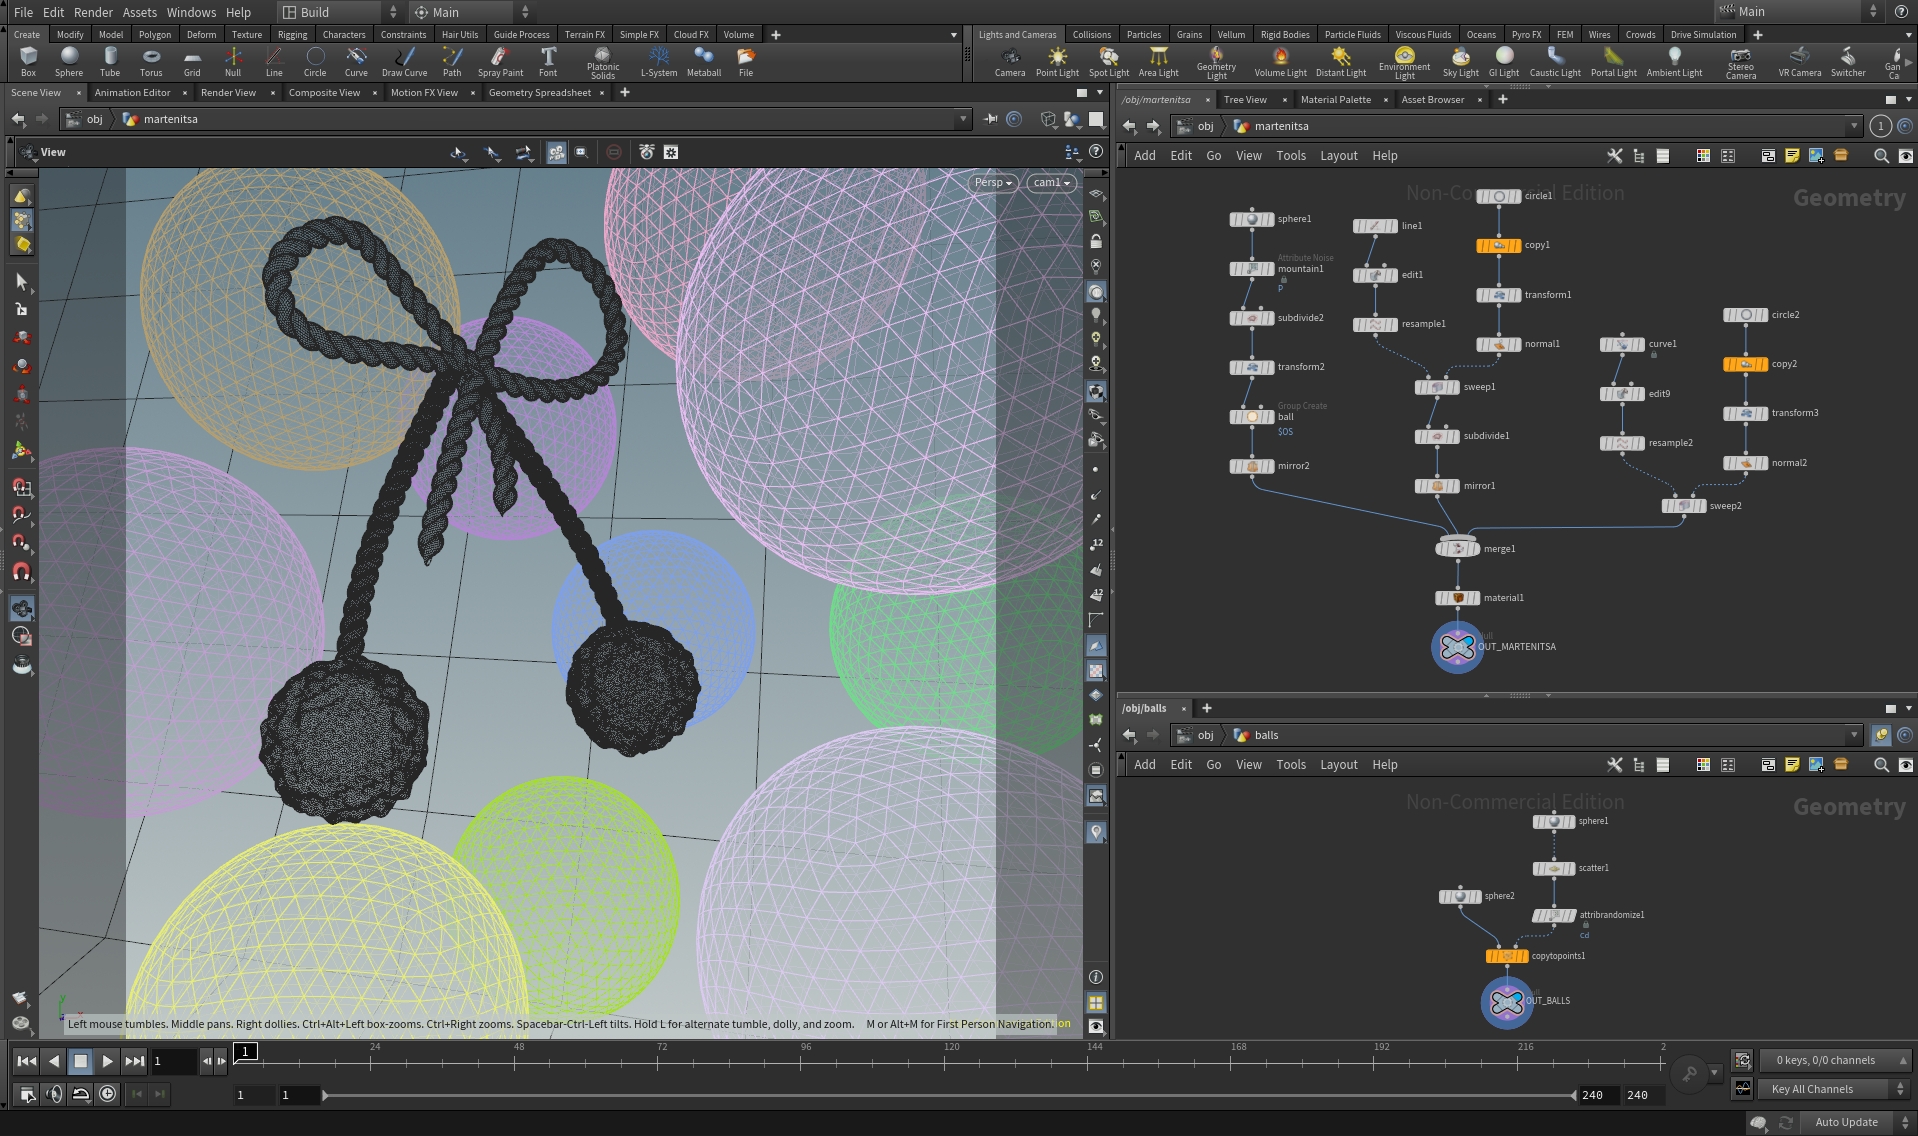Open the Persp viewport dropdown
1918x1136 pixels.
(x=994, y=183)
